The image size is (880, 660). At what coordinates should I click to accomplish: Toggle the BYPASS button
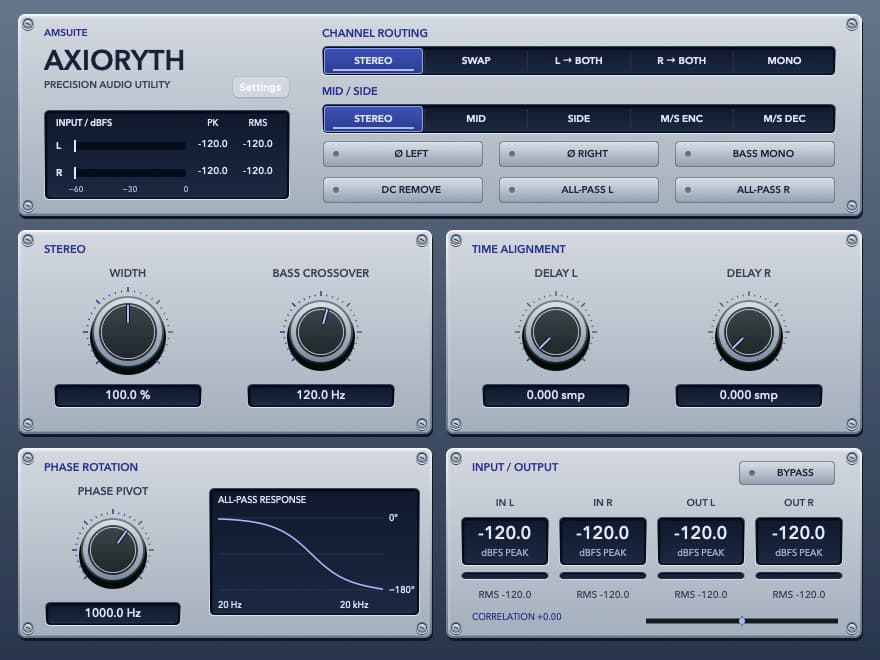pyautogui.click(x=787, y=473)
